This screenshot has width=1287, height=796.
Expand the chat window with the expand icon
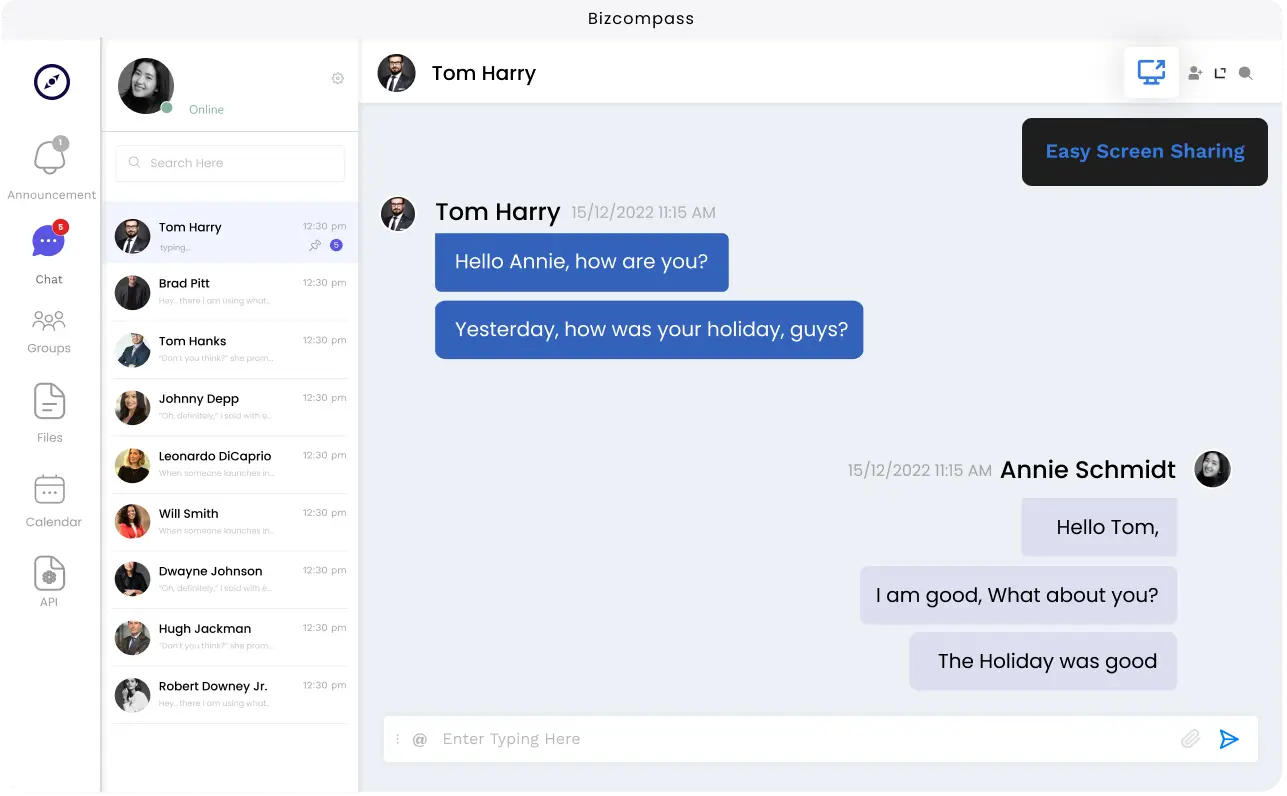(x=1220, y=73)
